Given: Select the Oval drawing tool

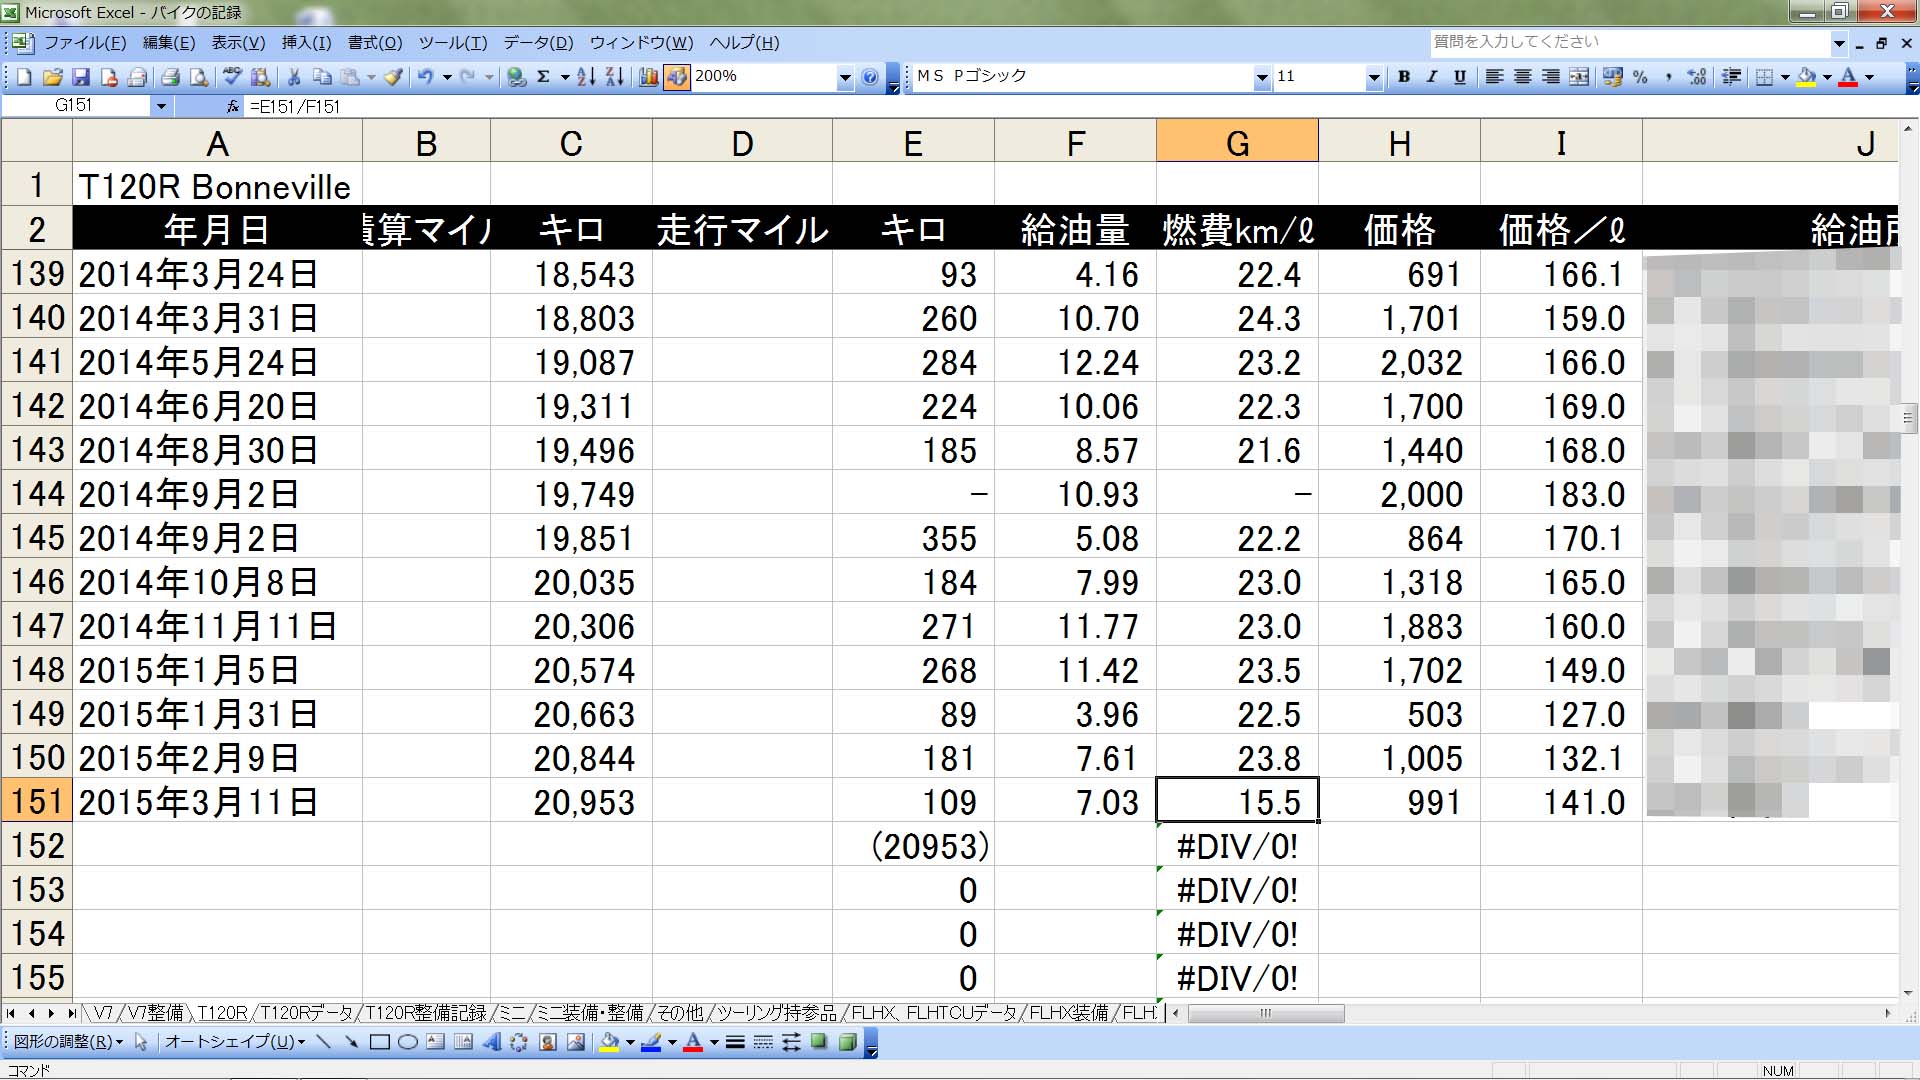Looking at the screenshot, I should point(407,1042).
